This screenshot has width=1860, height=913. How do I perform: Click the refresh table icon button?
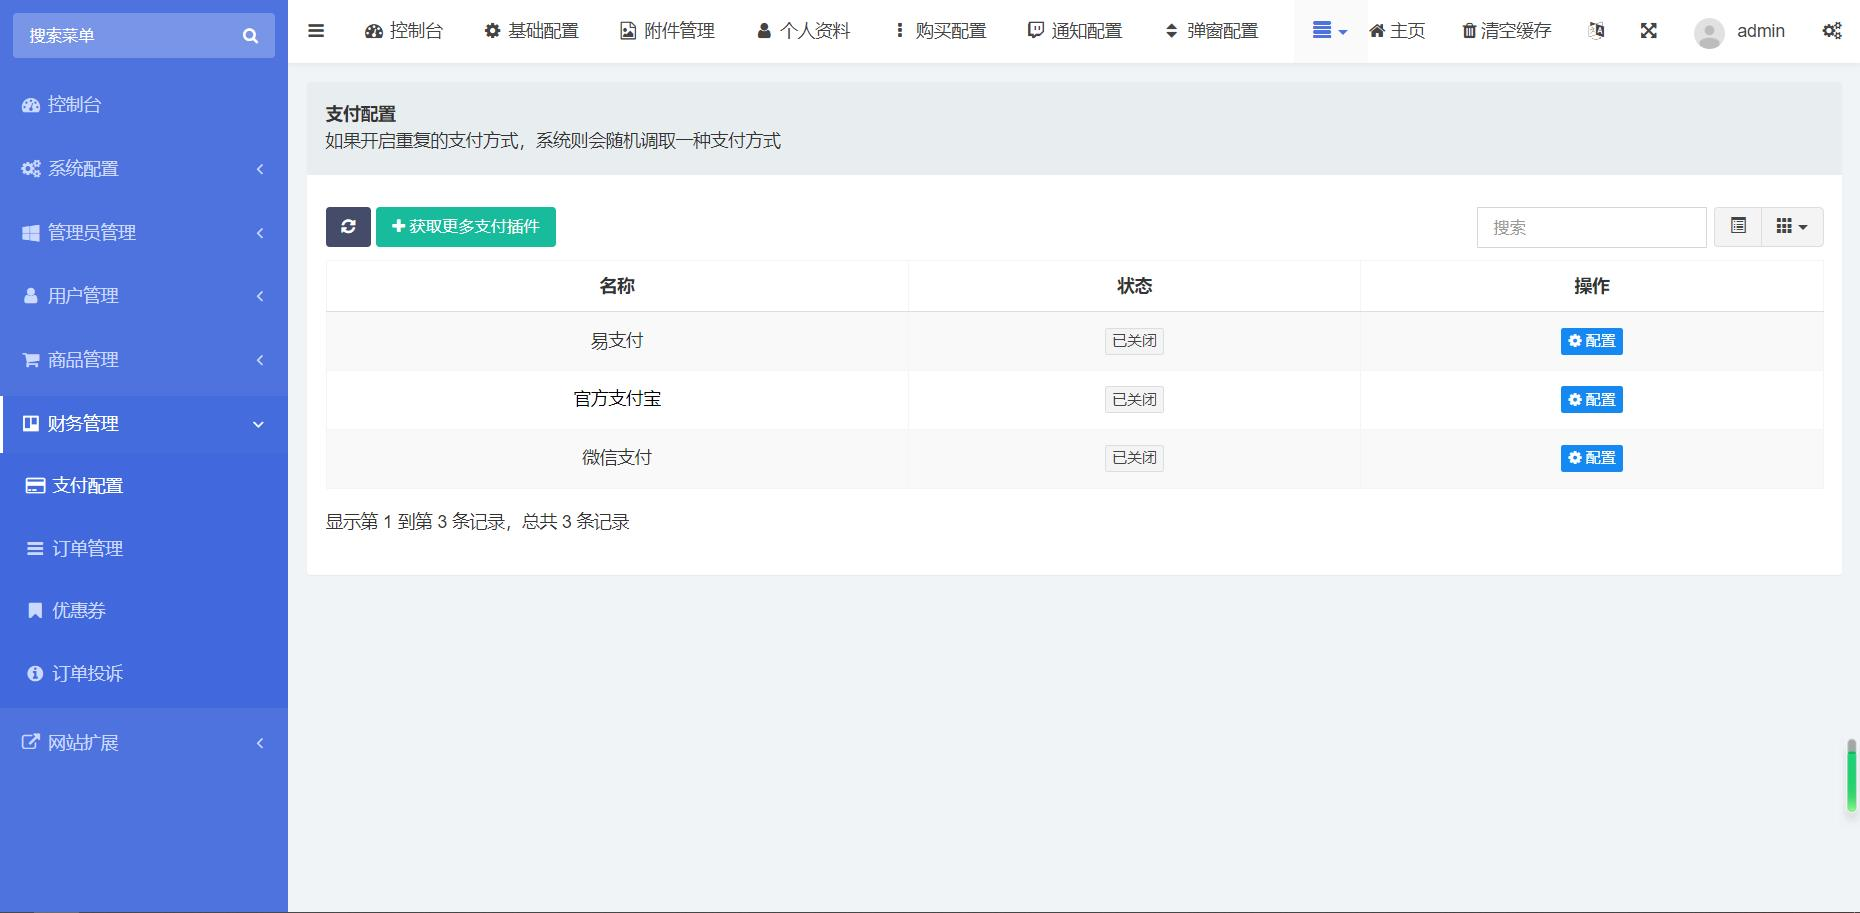tap(348, 227)
